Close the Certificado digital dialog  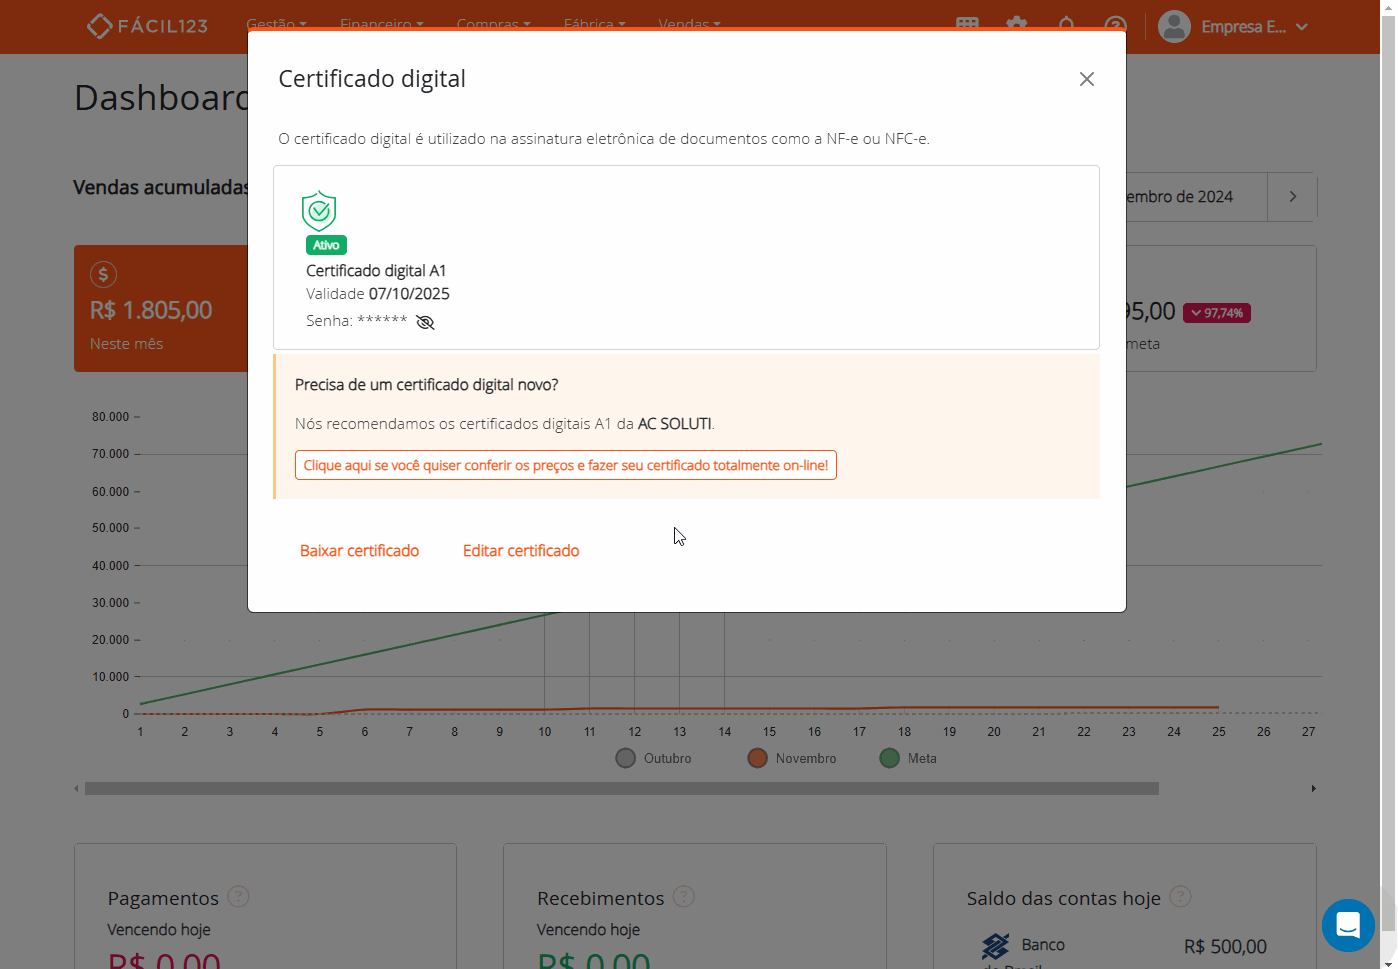click(1087, 79)
